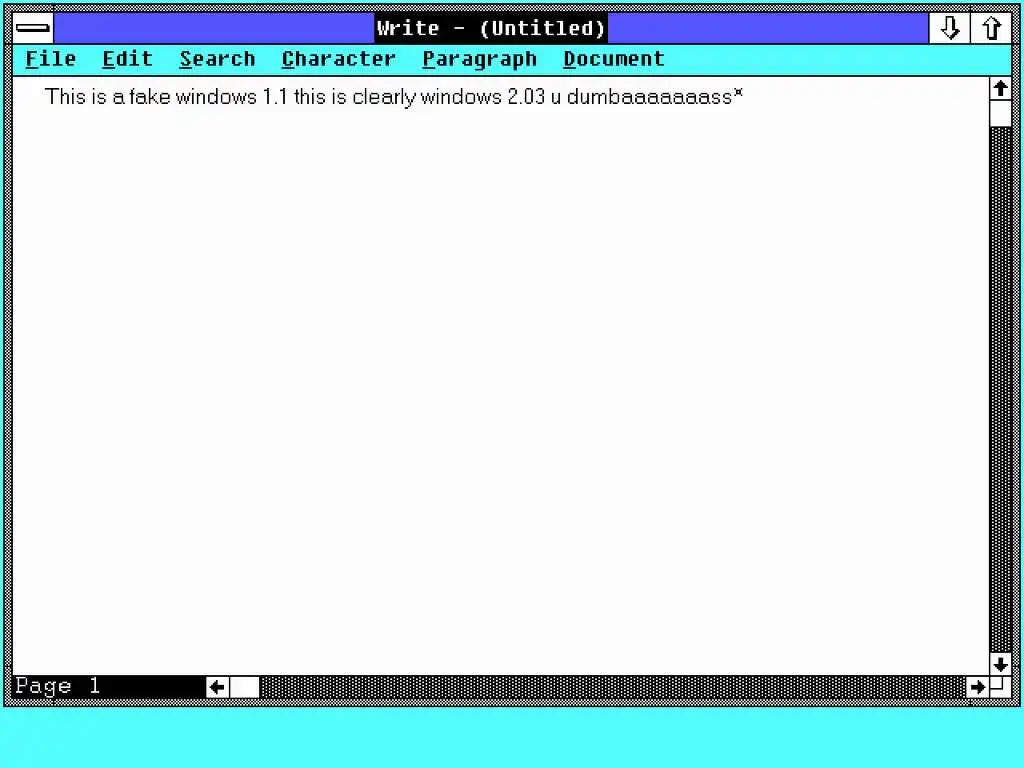Click the horizontal scrollbar track

pos(613,687)
